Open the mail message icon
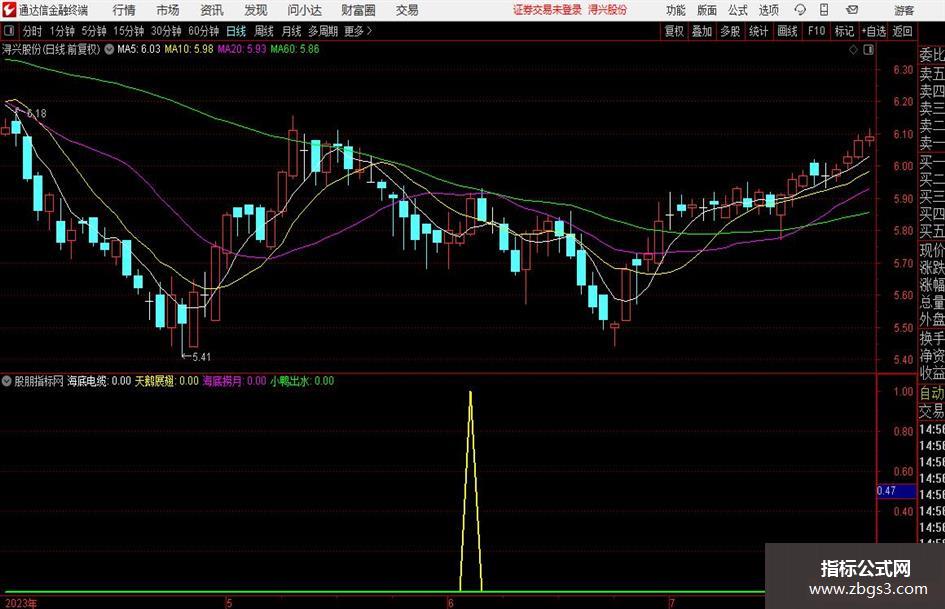This screenshot has height=609, width=945. [852, 10]
